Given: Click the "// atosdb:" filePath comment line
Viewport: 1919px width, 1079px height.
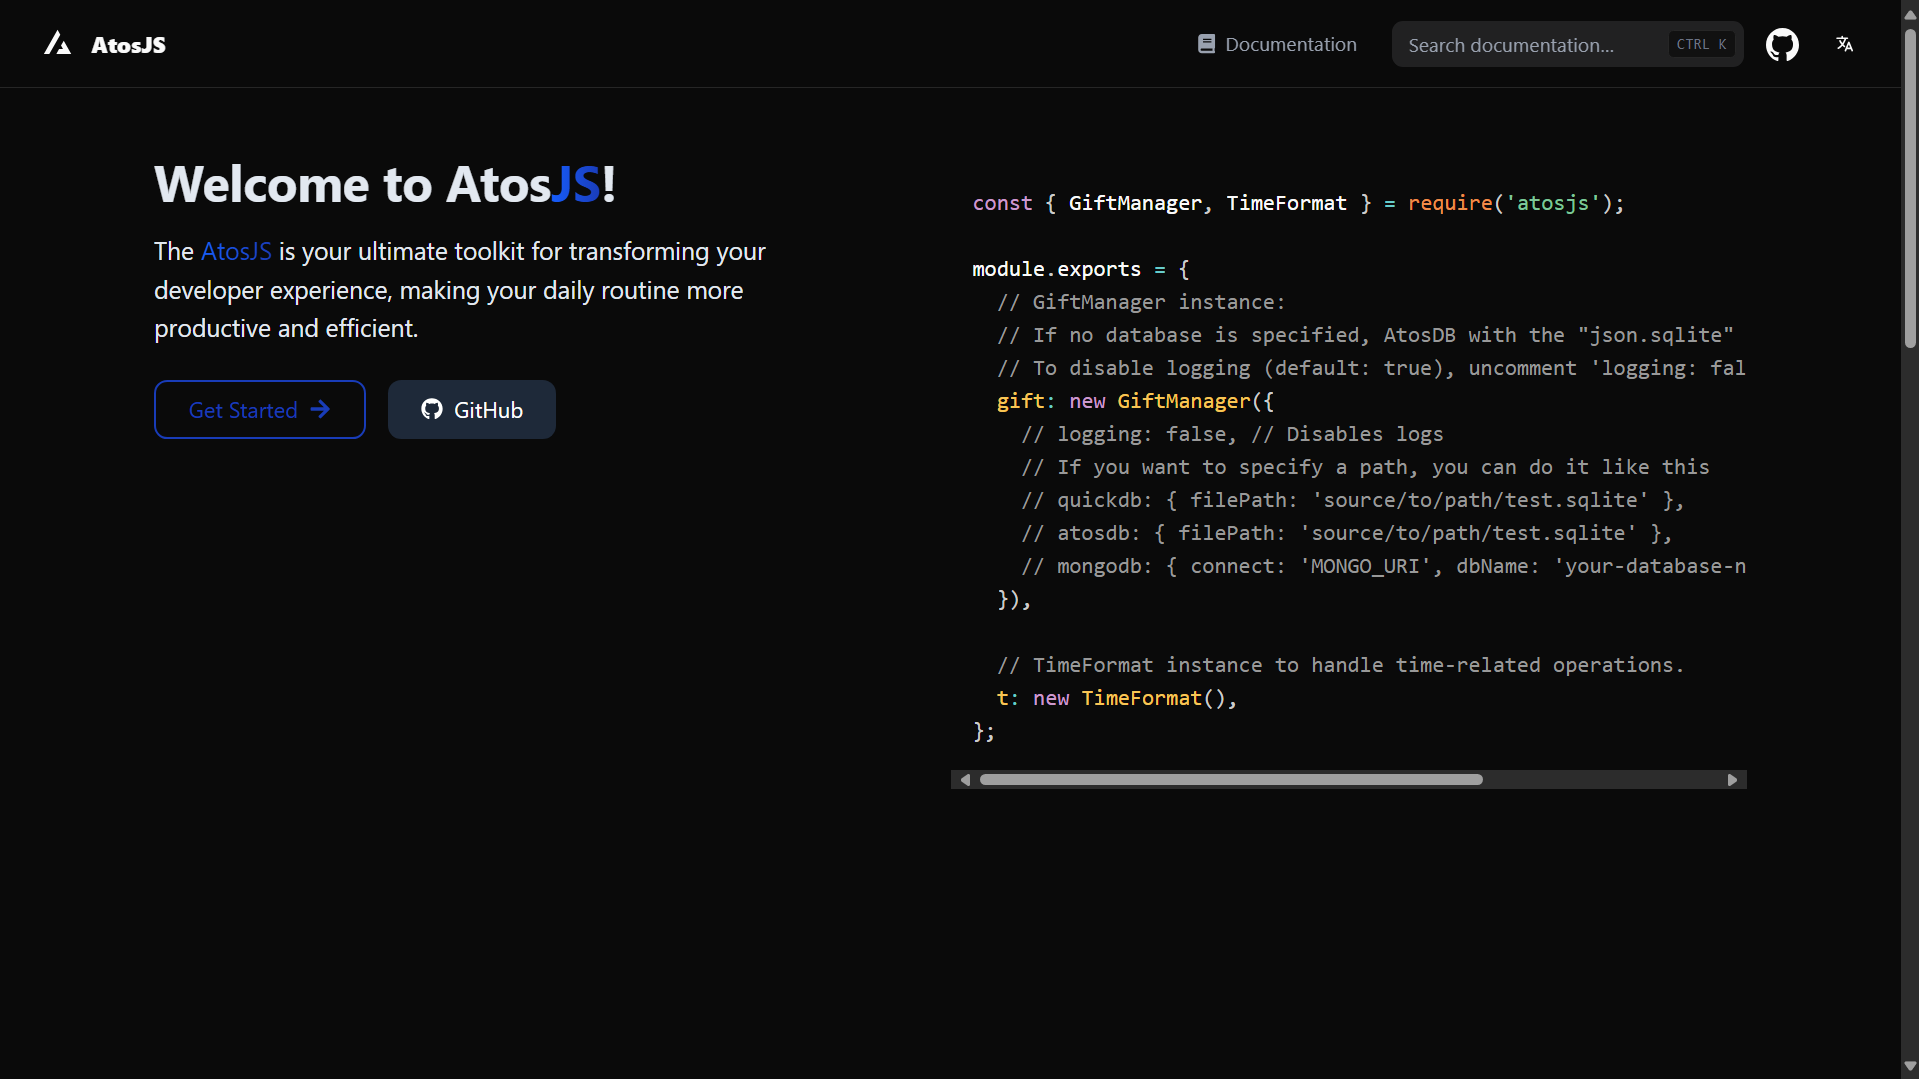Looking at the screenshot, I should 1346,533.
